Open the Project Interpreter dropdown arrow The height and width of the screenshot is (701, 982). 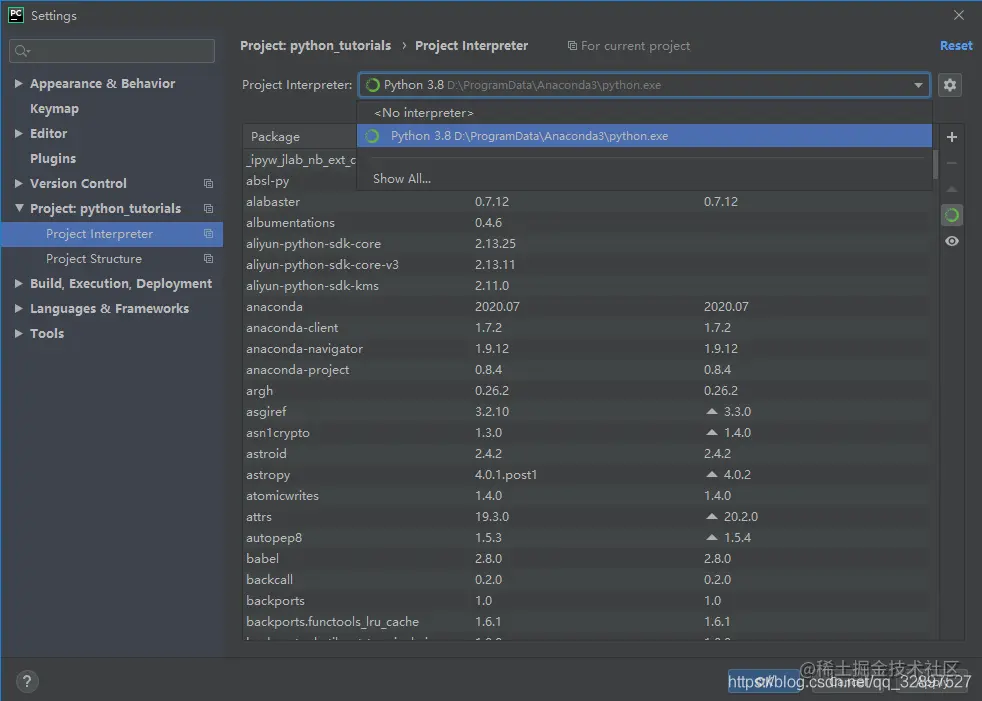(x=917, y=85)
